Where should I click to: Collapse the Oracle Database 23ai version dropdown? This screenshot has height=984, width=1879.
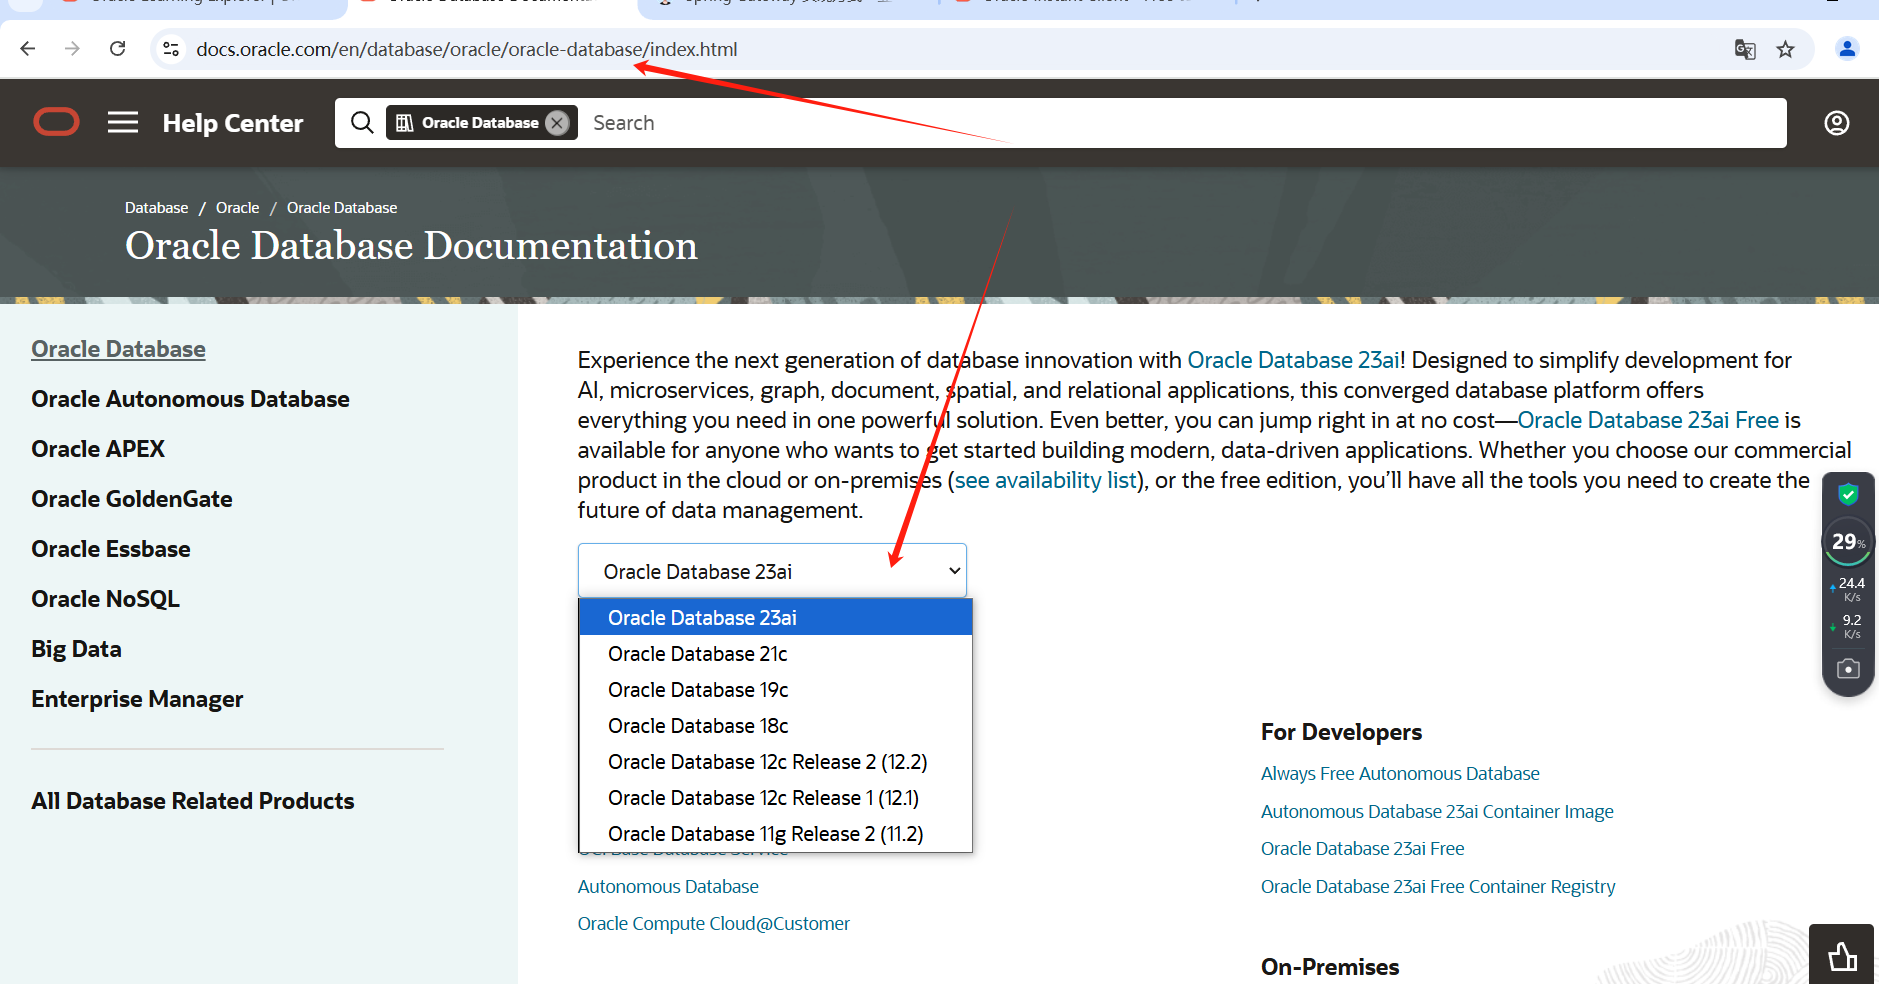click(772, 571)
